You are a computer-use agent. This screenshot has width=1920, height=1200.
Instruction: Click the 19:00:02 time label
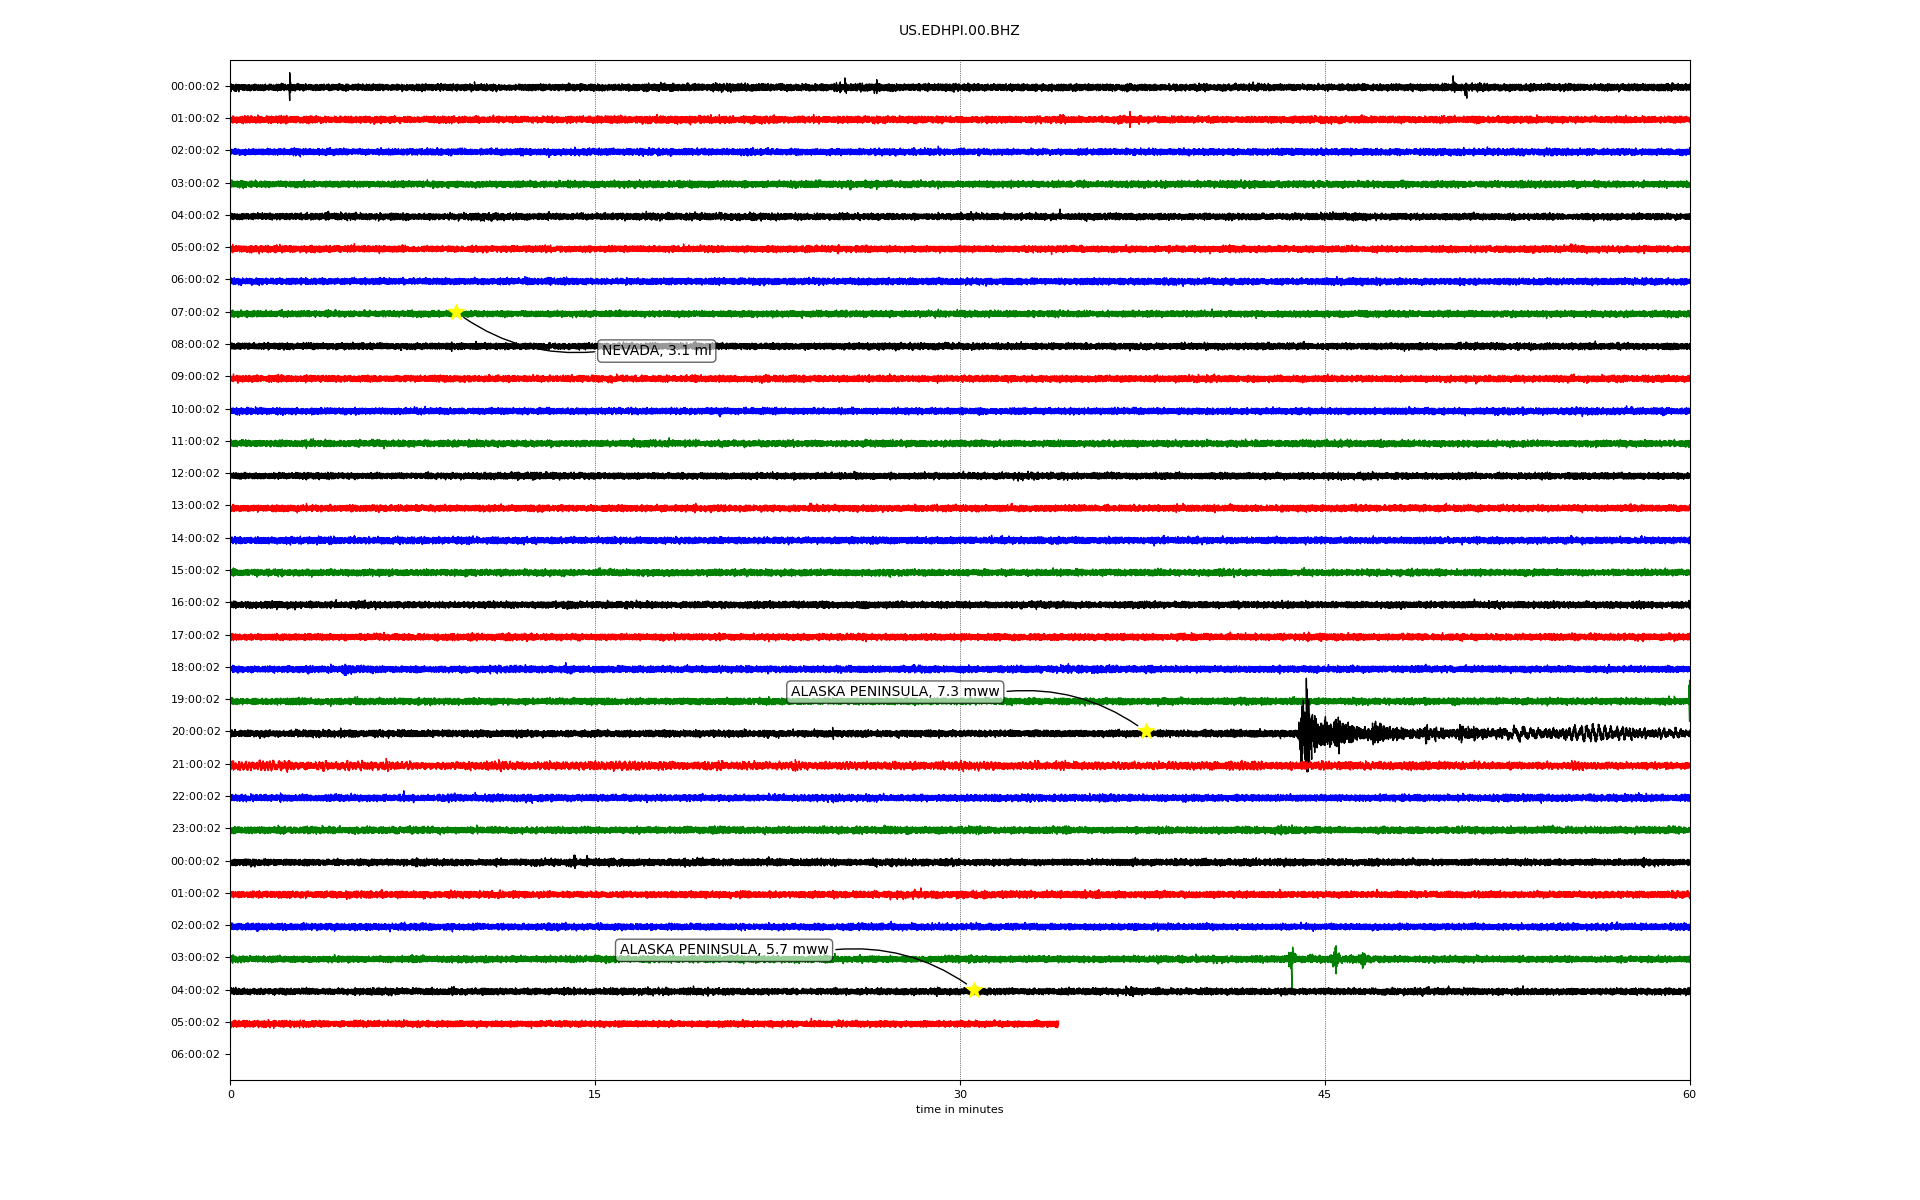point(195,700)
